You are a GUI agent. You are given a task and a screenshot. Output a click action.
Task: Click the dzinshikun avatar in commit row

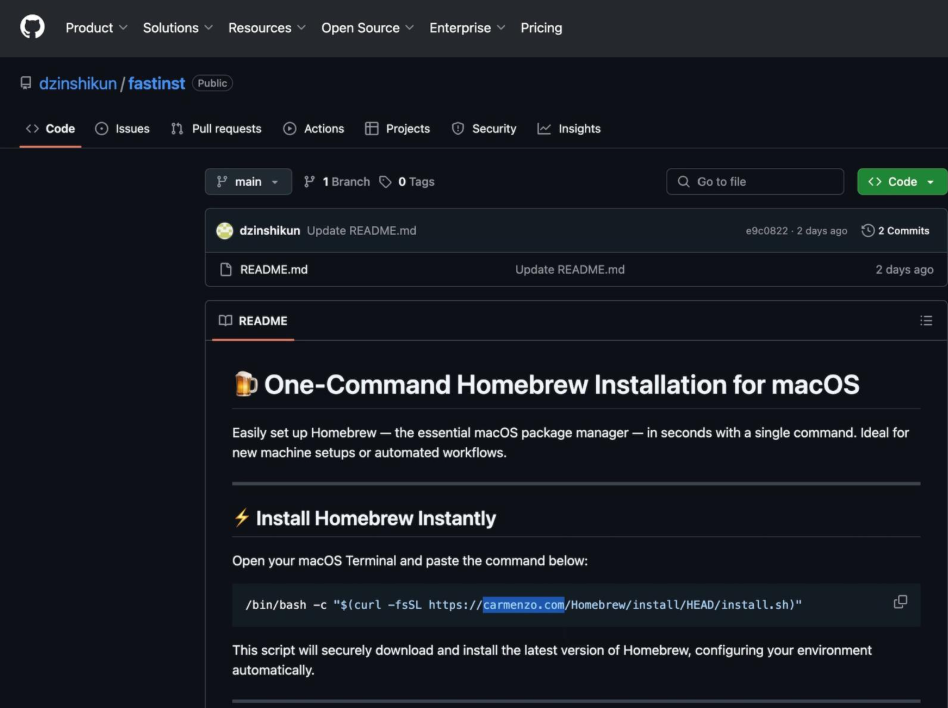pyautogui.click(x=225, y=231)
